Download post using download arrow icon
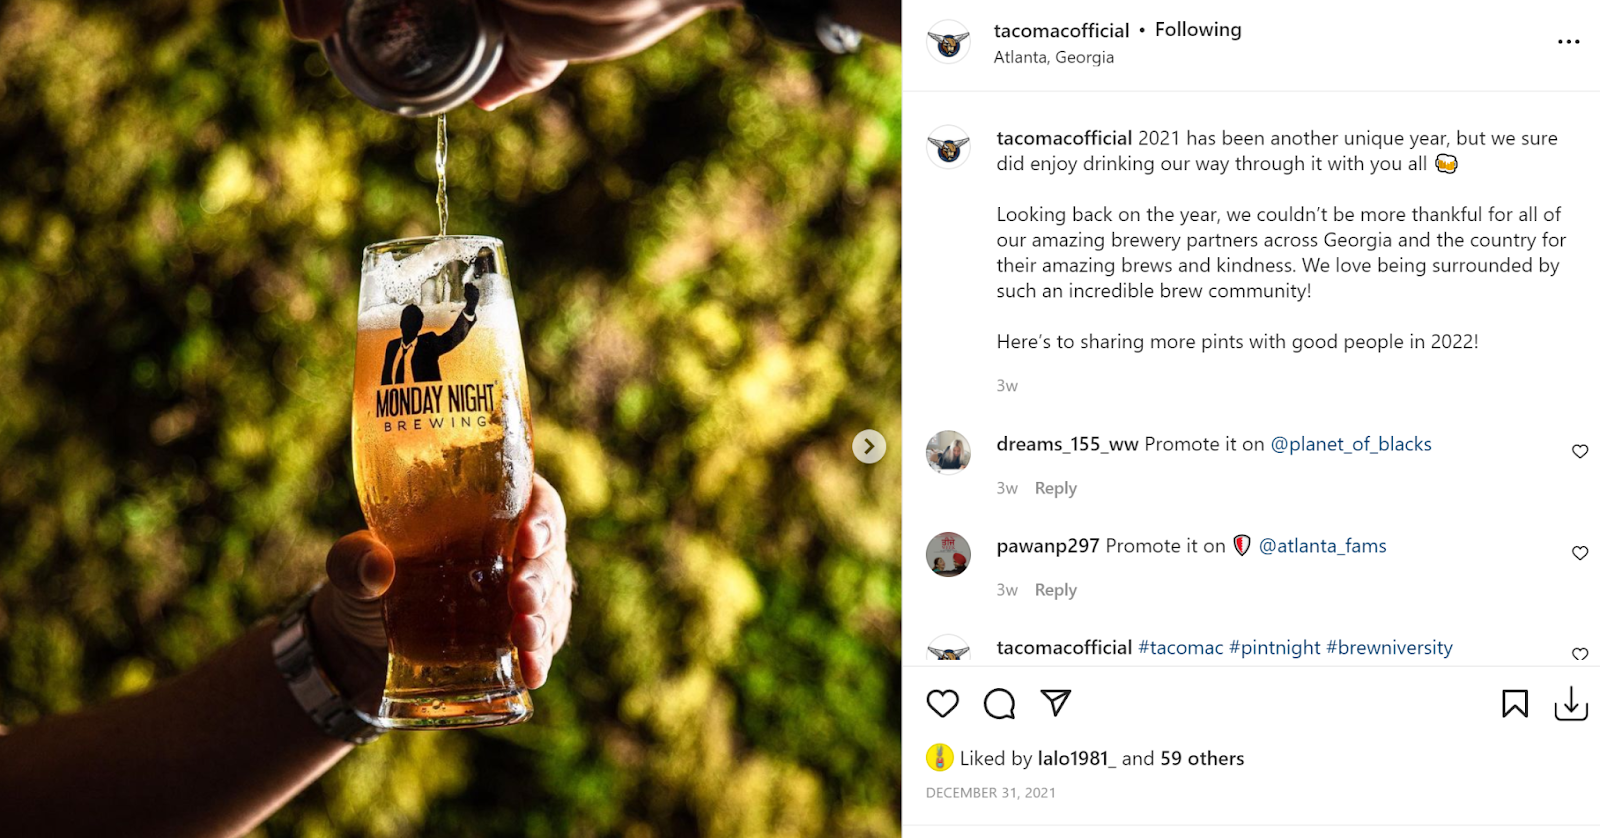Image resolution: width=1600 pixels, height=838 pixels. pyautogui.click(x=1571, y=703)
